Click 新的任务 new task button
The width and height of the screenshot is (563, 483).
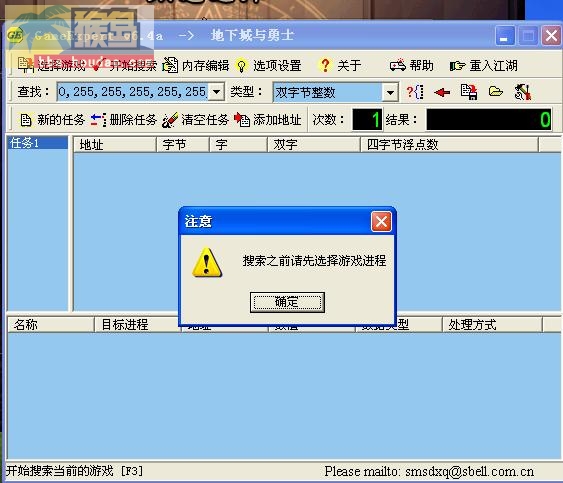tap(52, 120)
